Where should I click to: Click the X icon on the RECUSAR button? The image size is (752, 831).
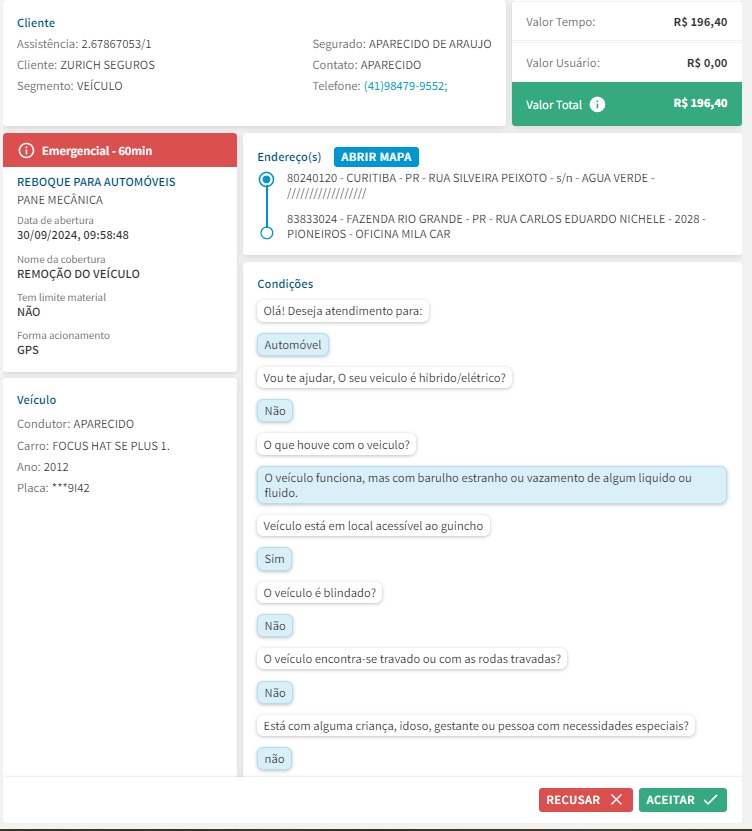click(x=616, y=800)
